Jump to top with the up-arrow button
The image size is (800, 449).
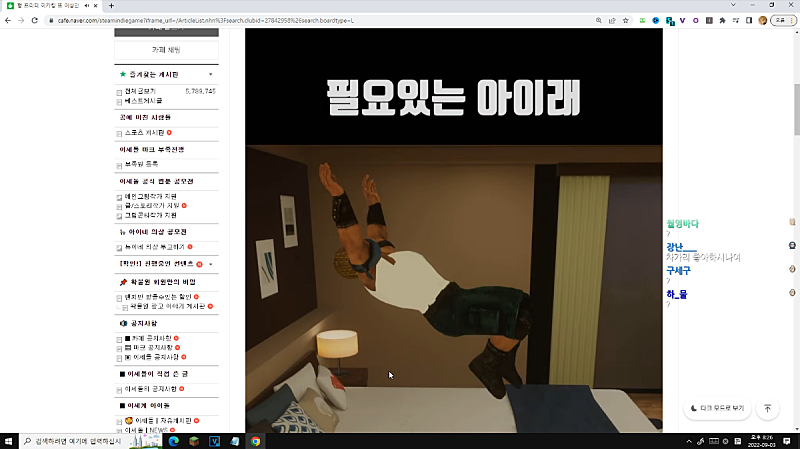tap(767, 409)
